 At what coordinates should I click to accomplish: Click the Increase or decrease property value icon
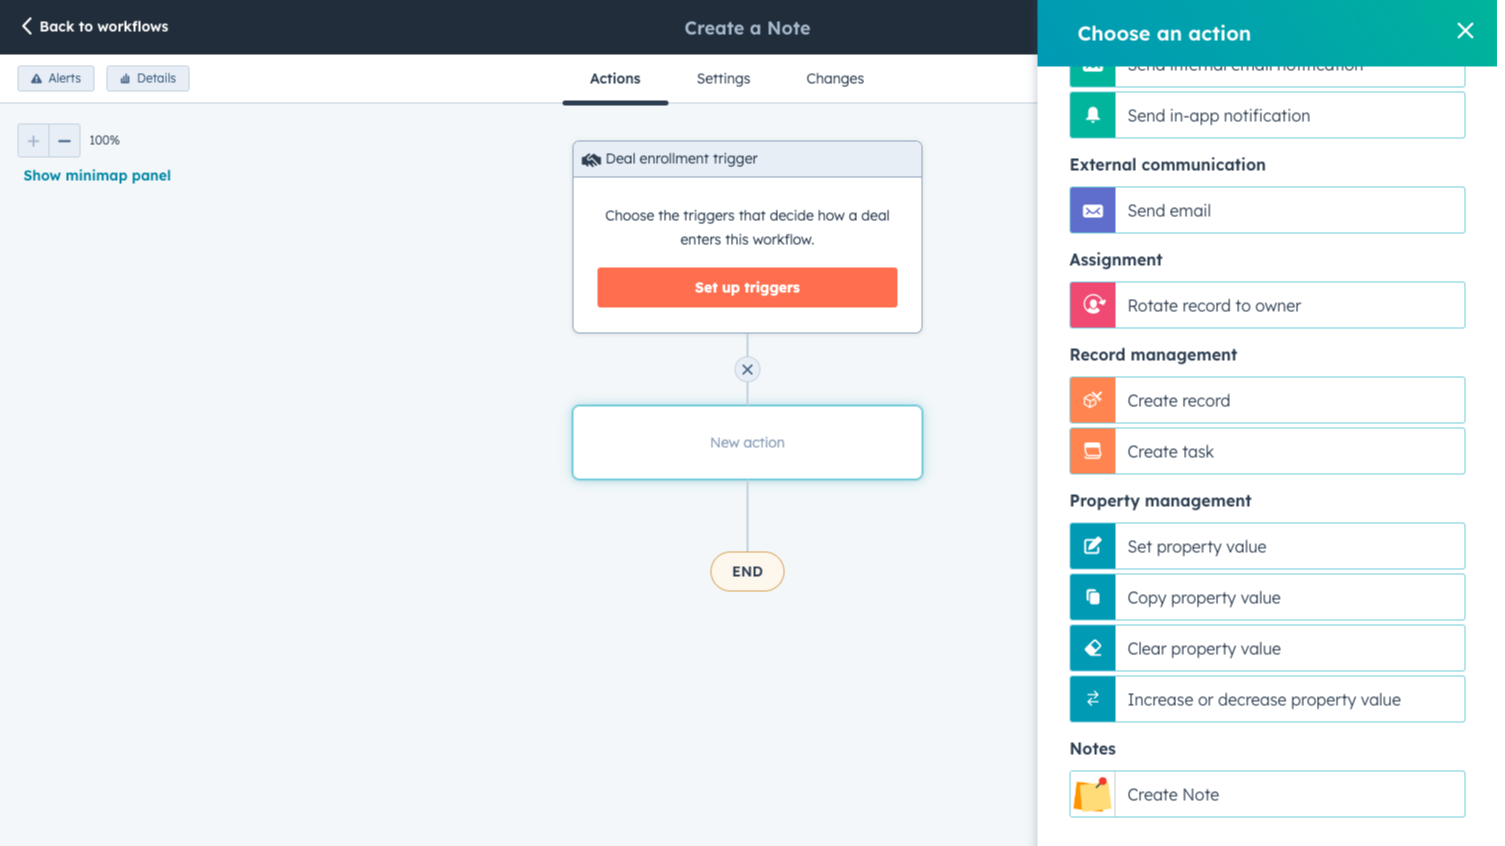tap(1092, 699)
